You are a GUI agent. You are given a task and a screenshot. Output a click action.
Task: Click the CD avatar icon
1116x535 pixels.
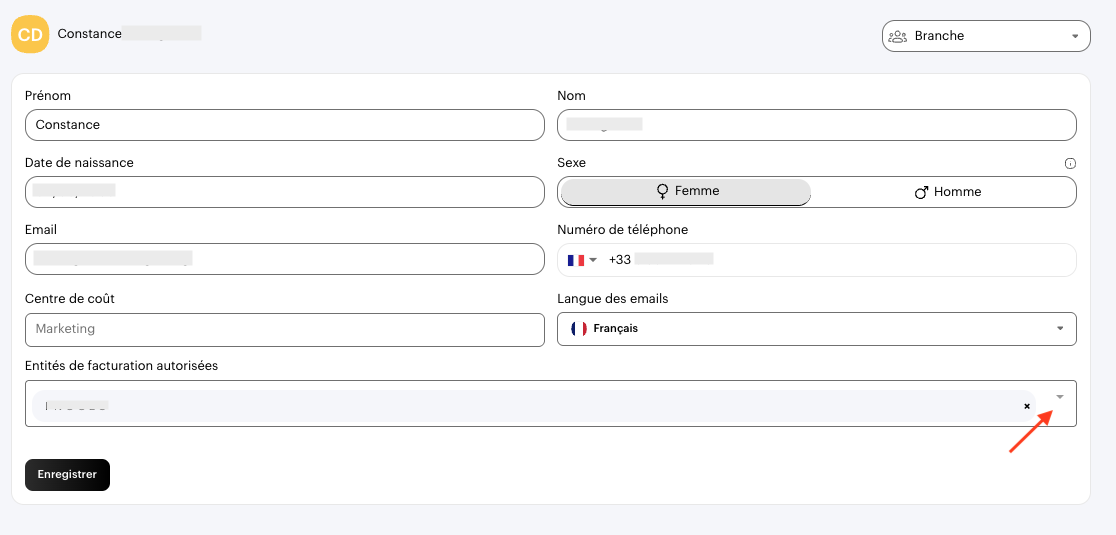[30, 34]
